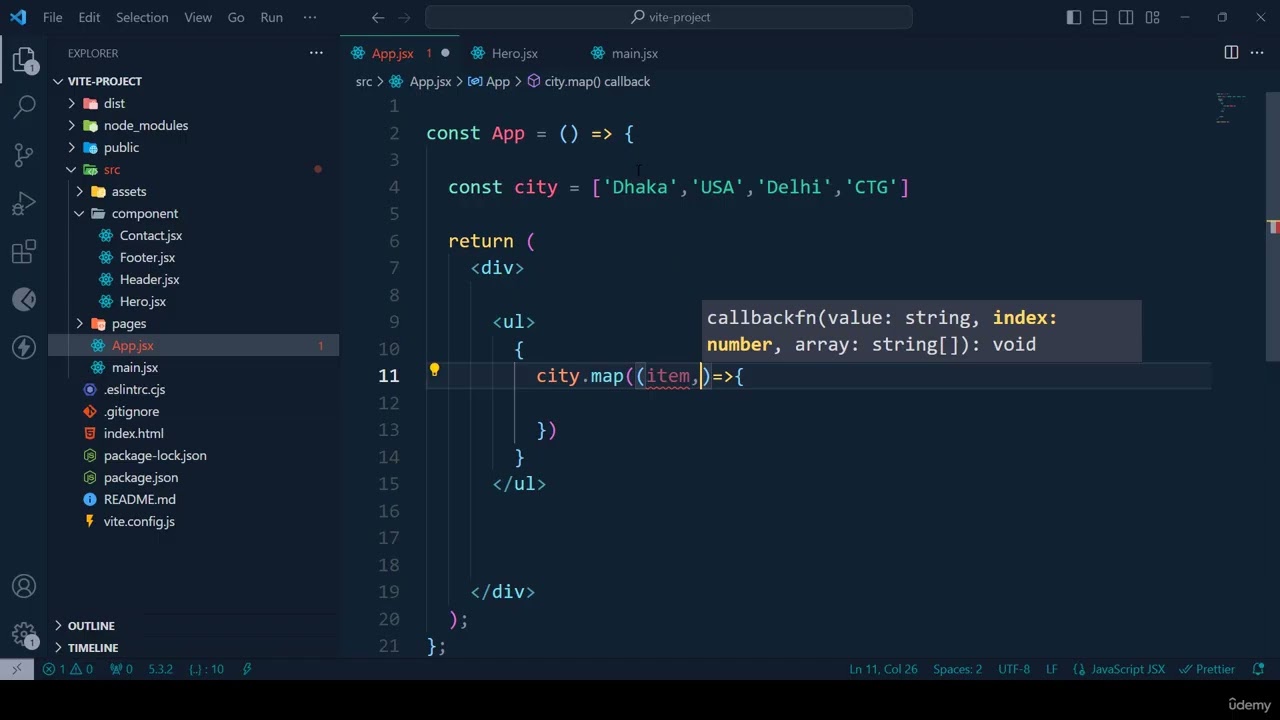
Task: Expand the public folder
Action: tap(71, 147)
